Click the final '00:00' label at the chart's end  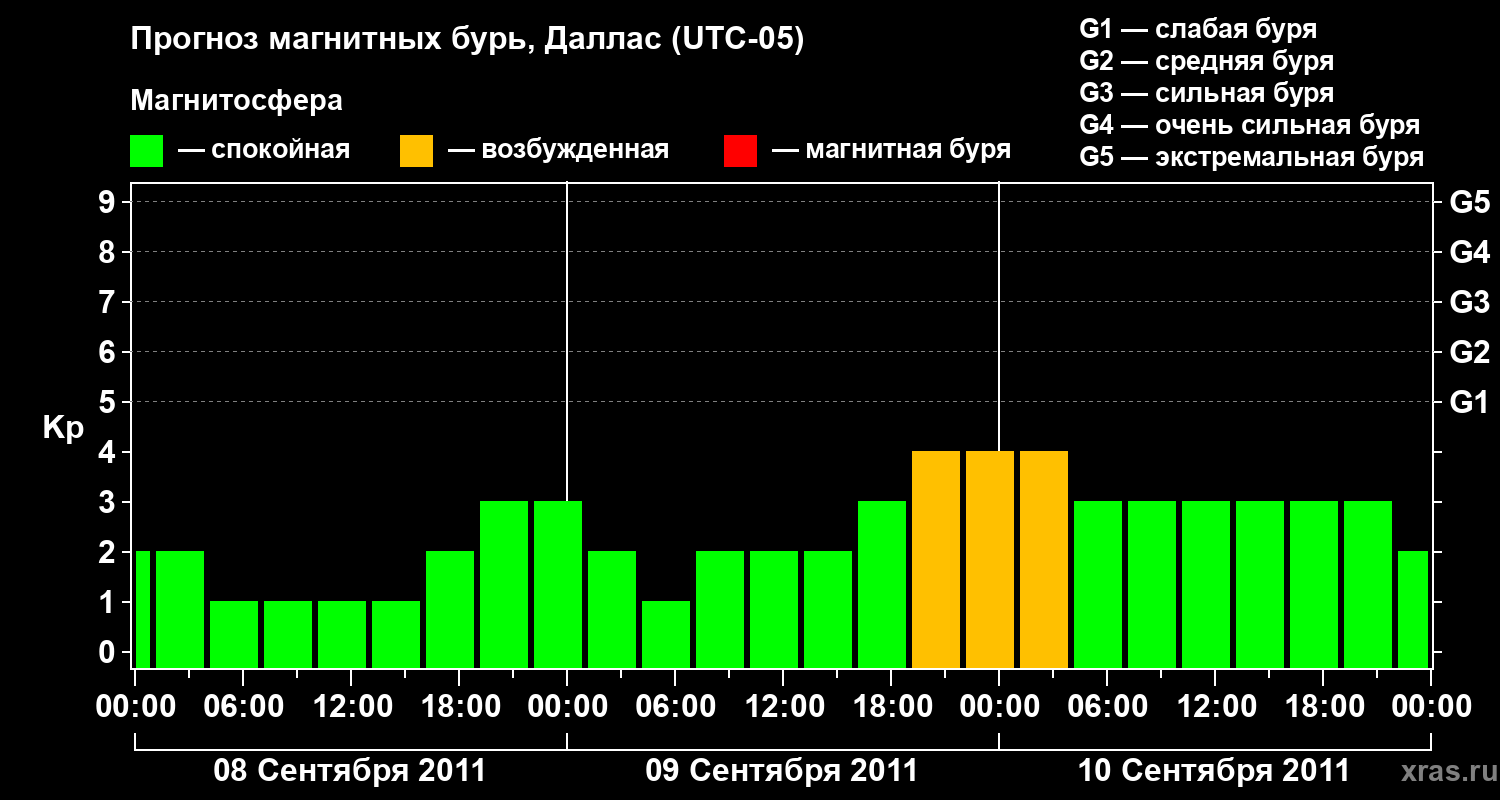coord(1431,707)
